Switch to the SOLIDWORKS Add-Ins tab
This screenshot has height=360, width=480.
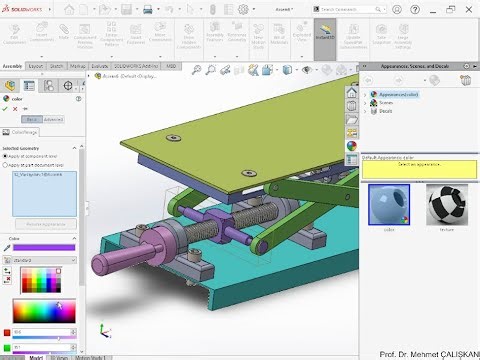tap(136, 66)
